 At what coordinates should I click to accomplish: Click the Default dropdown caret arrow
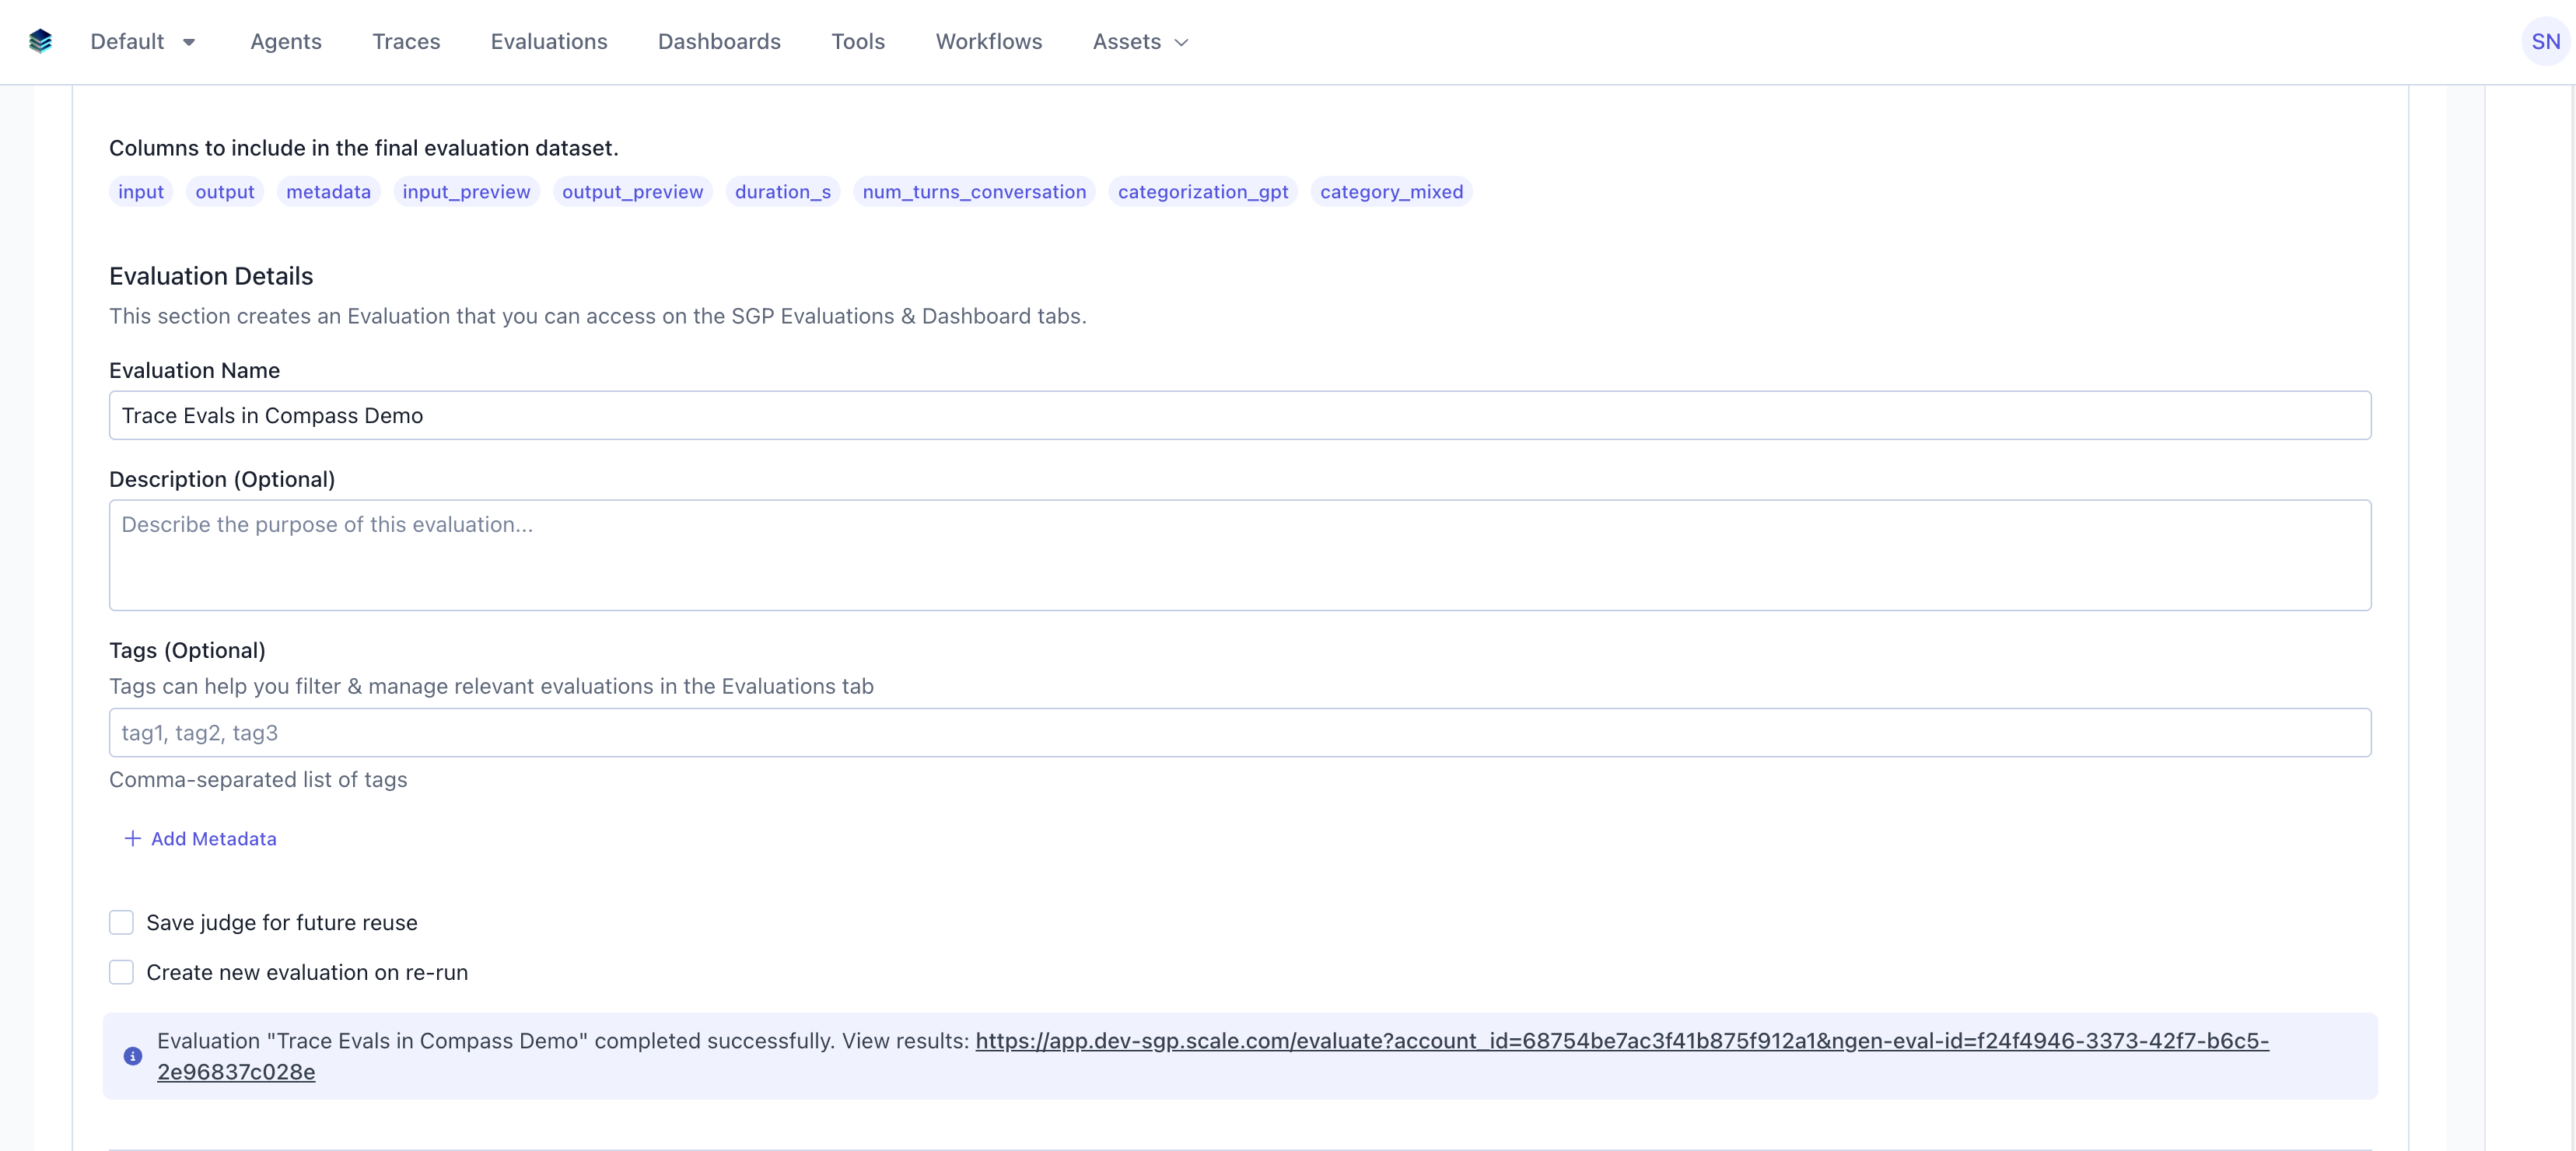(x=189, y=41)
